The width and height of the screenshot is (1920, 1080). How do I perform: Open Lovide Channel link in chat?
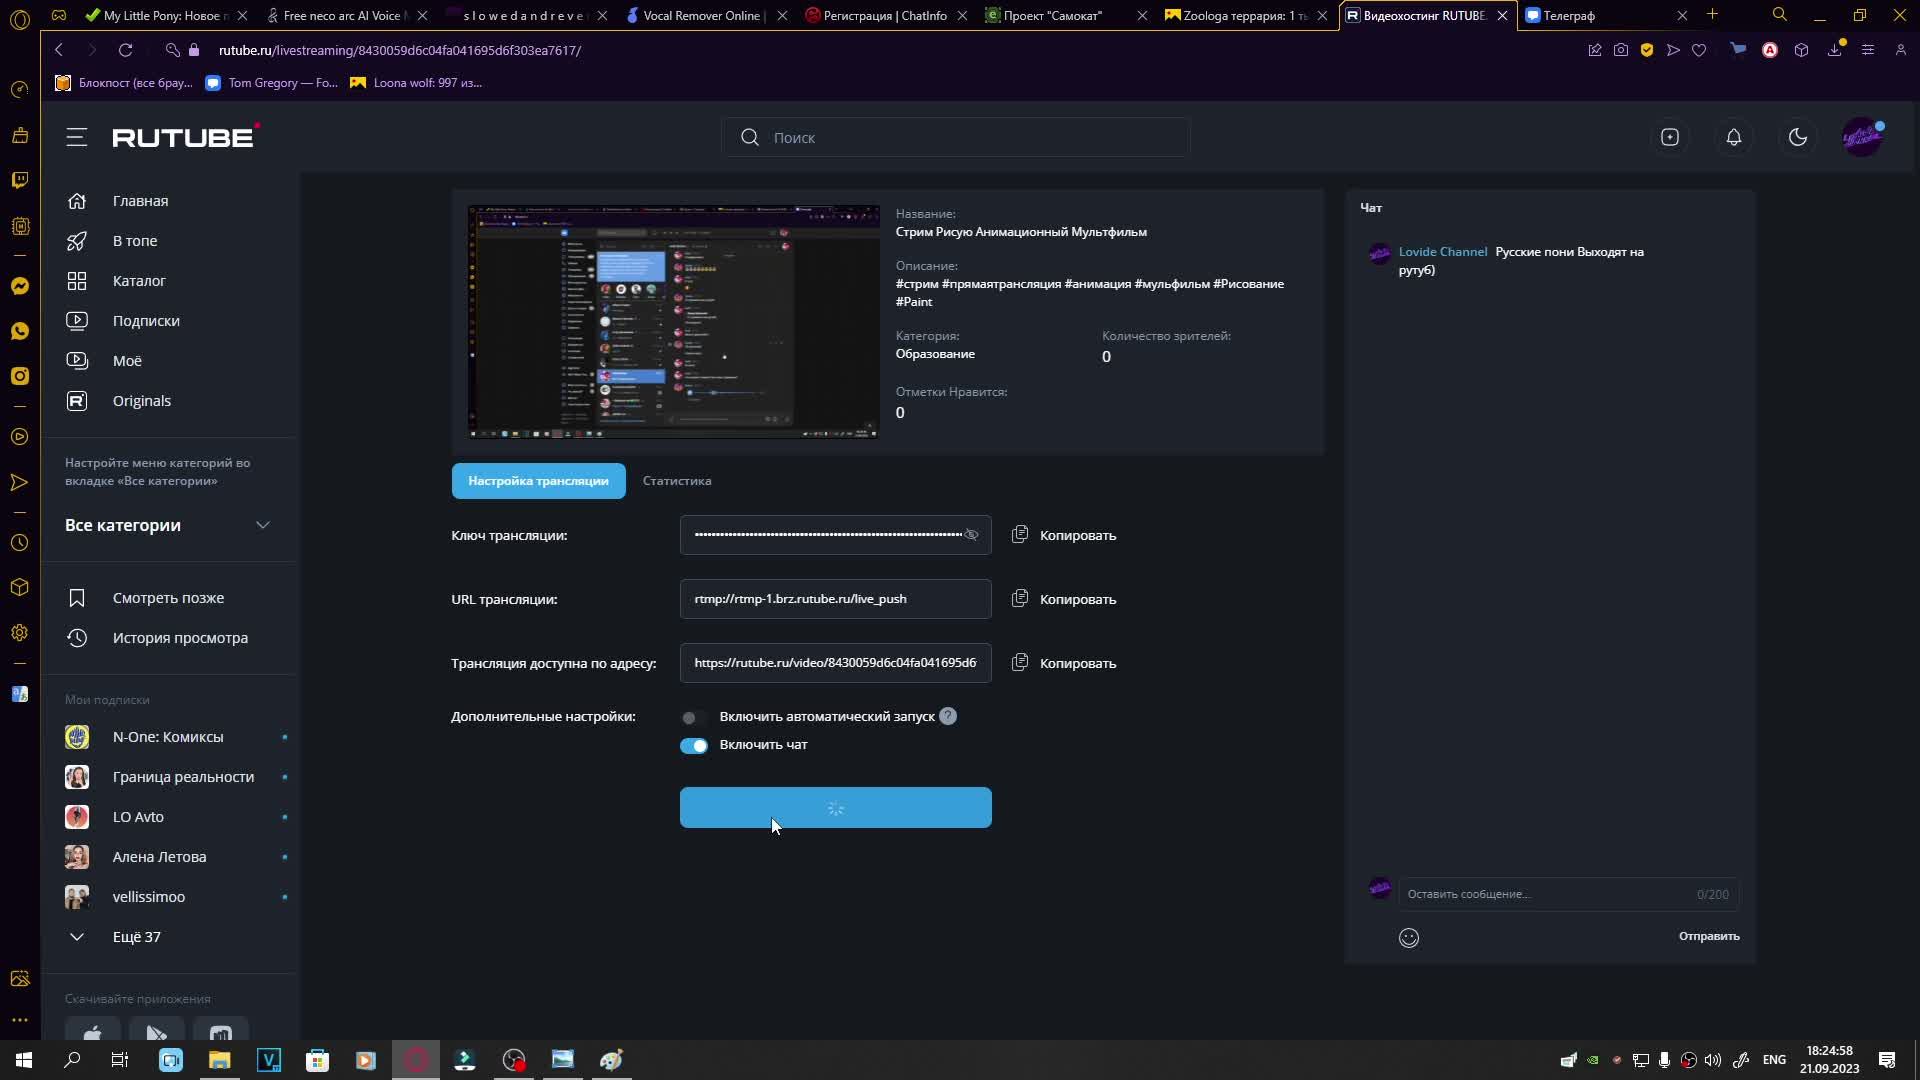coord(1442,252)
